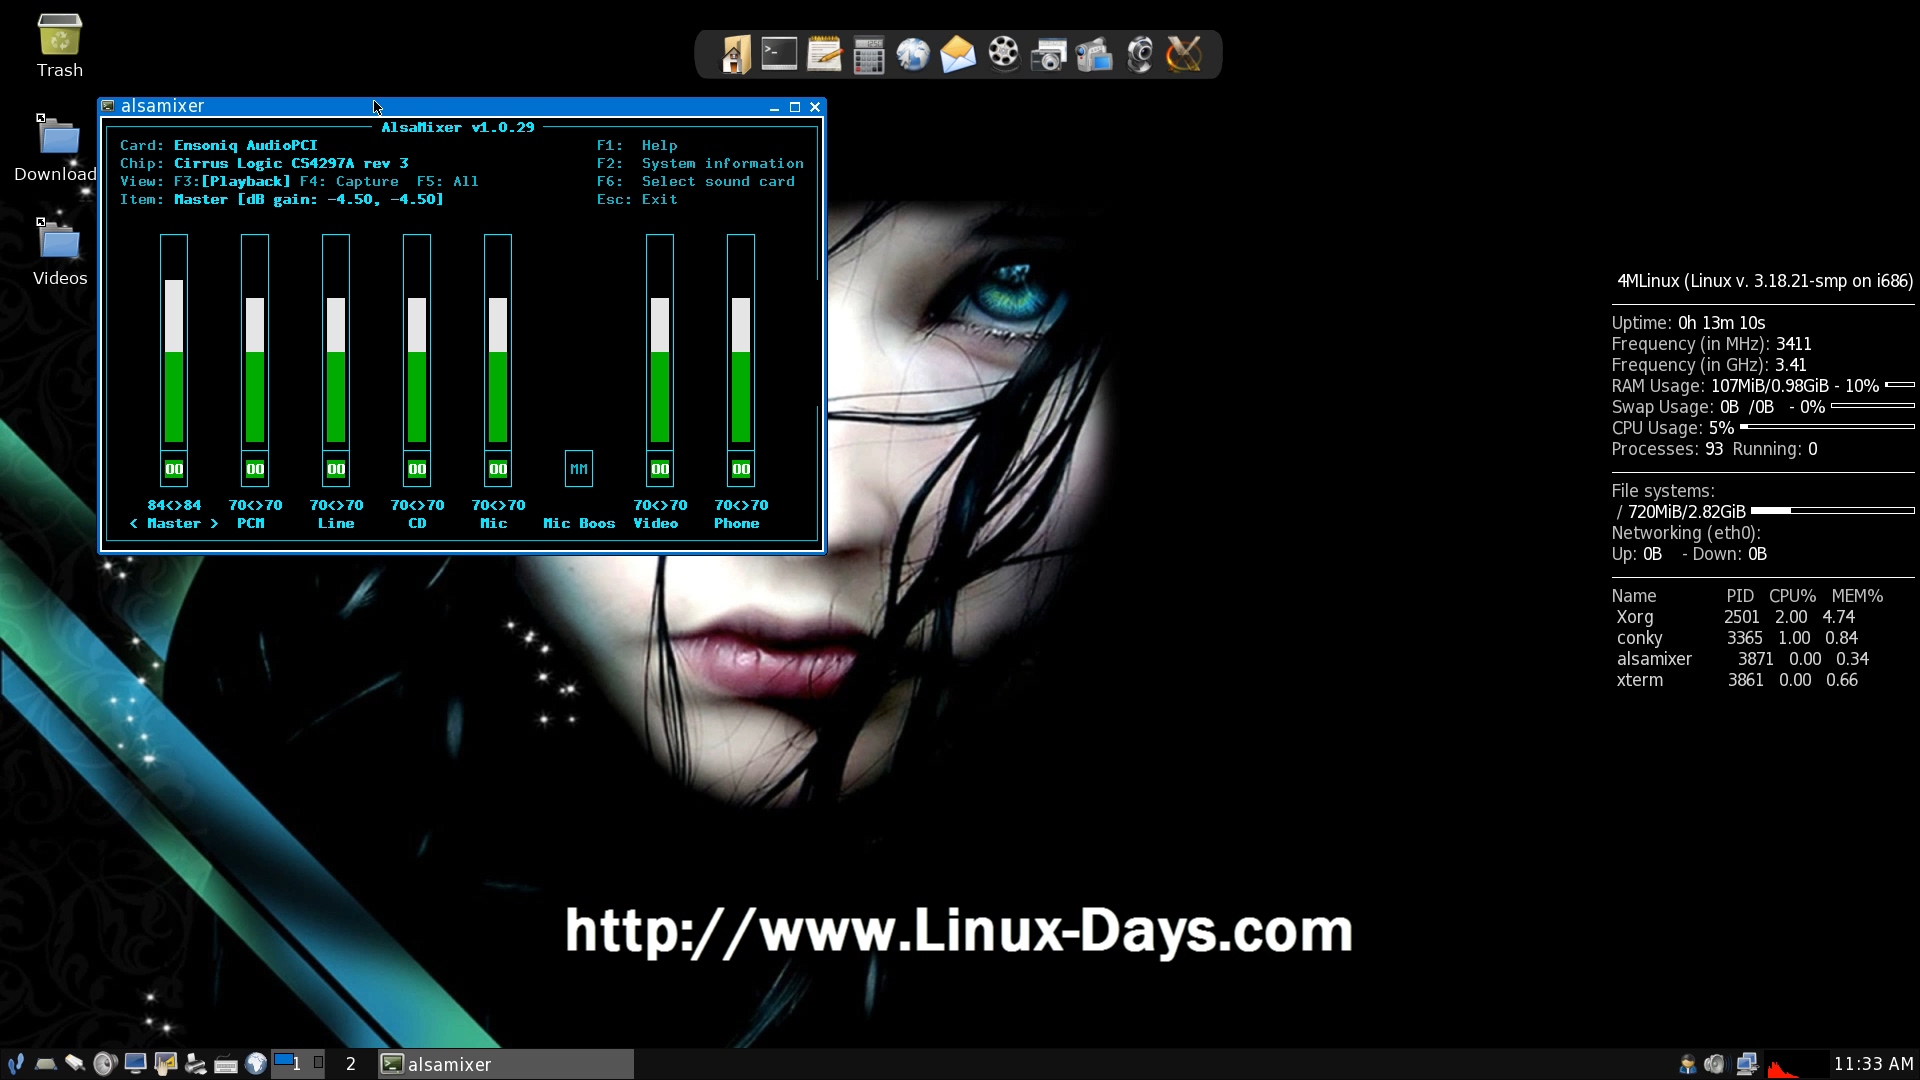Click the Phone volume bar

pyautogui.click(x=741, y=341)
